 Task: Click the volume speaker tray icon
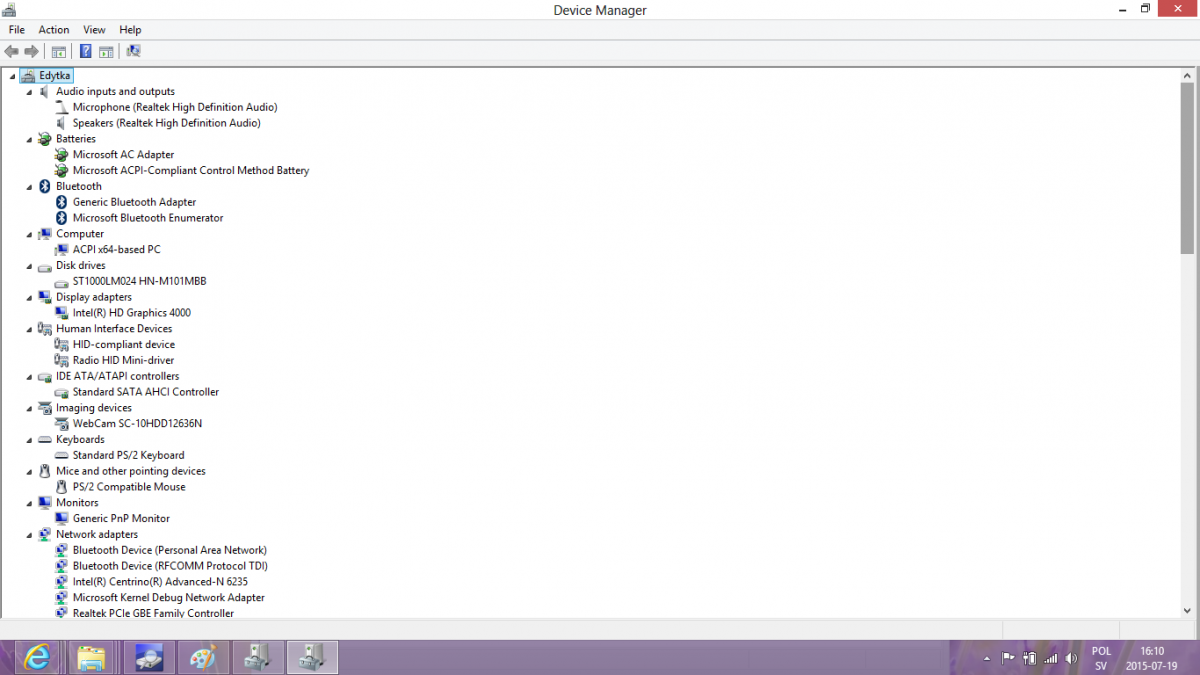click(1071, 659)
